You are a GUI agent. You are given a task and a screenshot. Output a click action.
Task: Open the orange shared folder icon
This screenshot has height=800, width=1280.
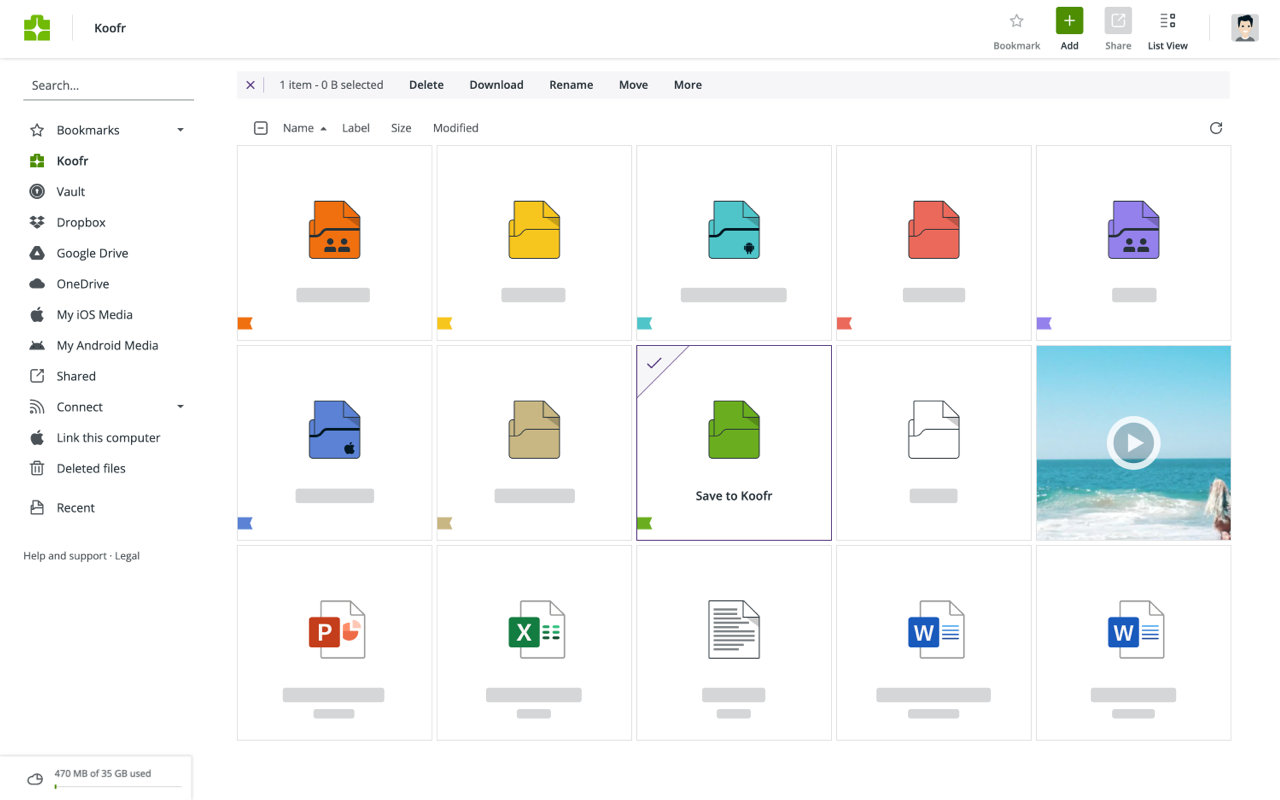(x=334, y=230)
